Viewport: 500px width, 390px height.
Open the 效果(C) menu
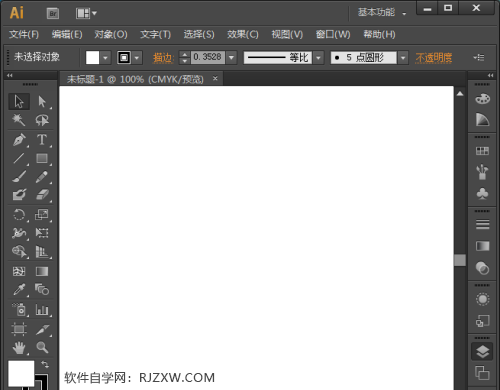(x=243, y=34)
